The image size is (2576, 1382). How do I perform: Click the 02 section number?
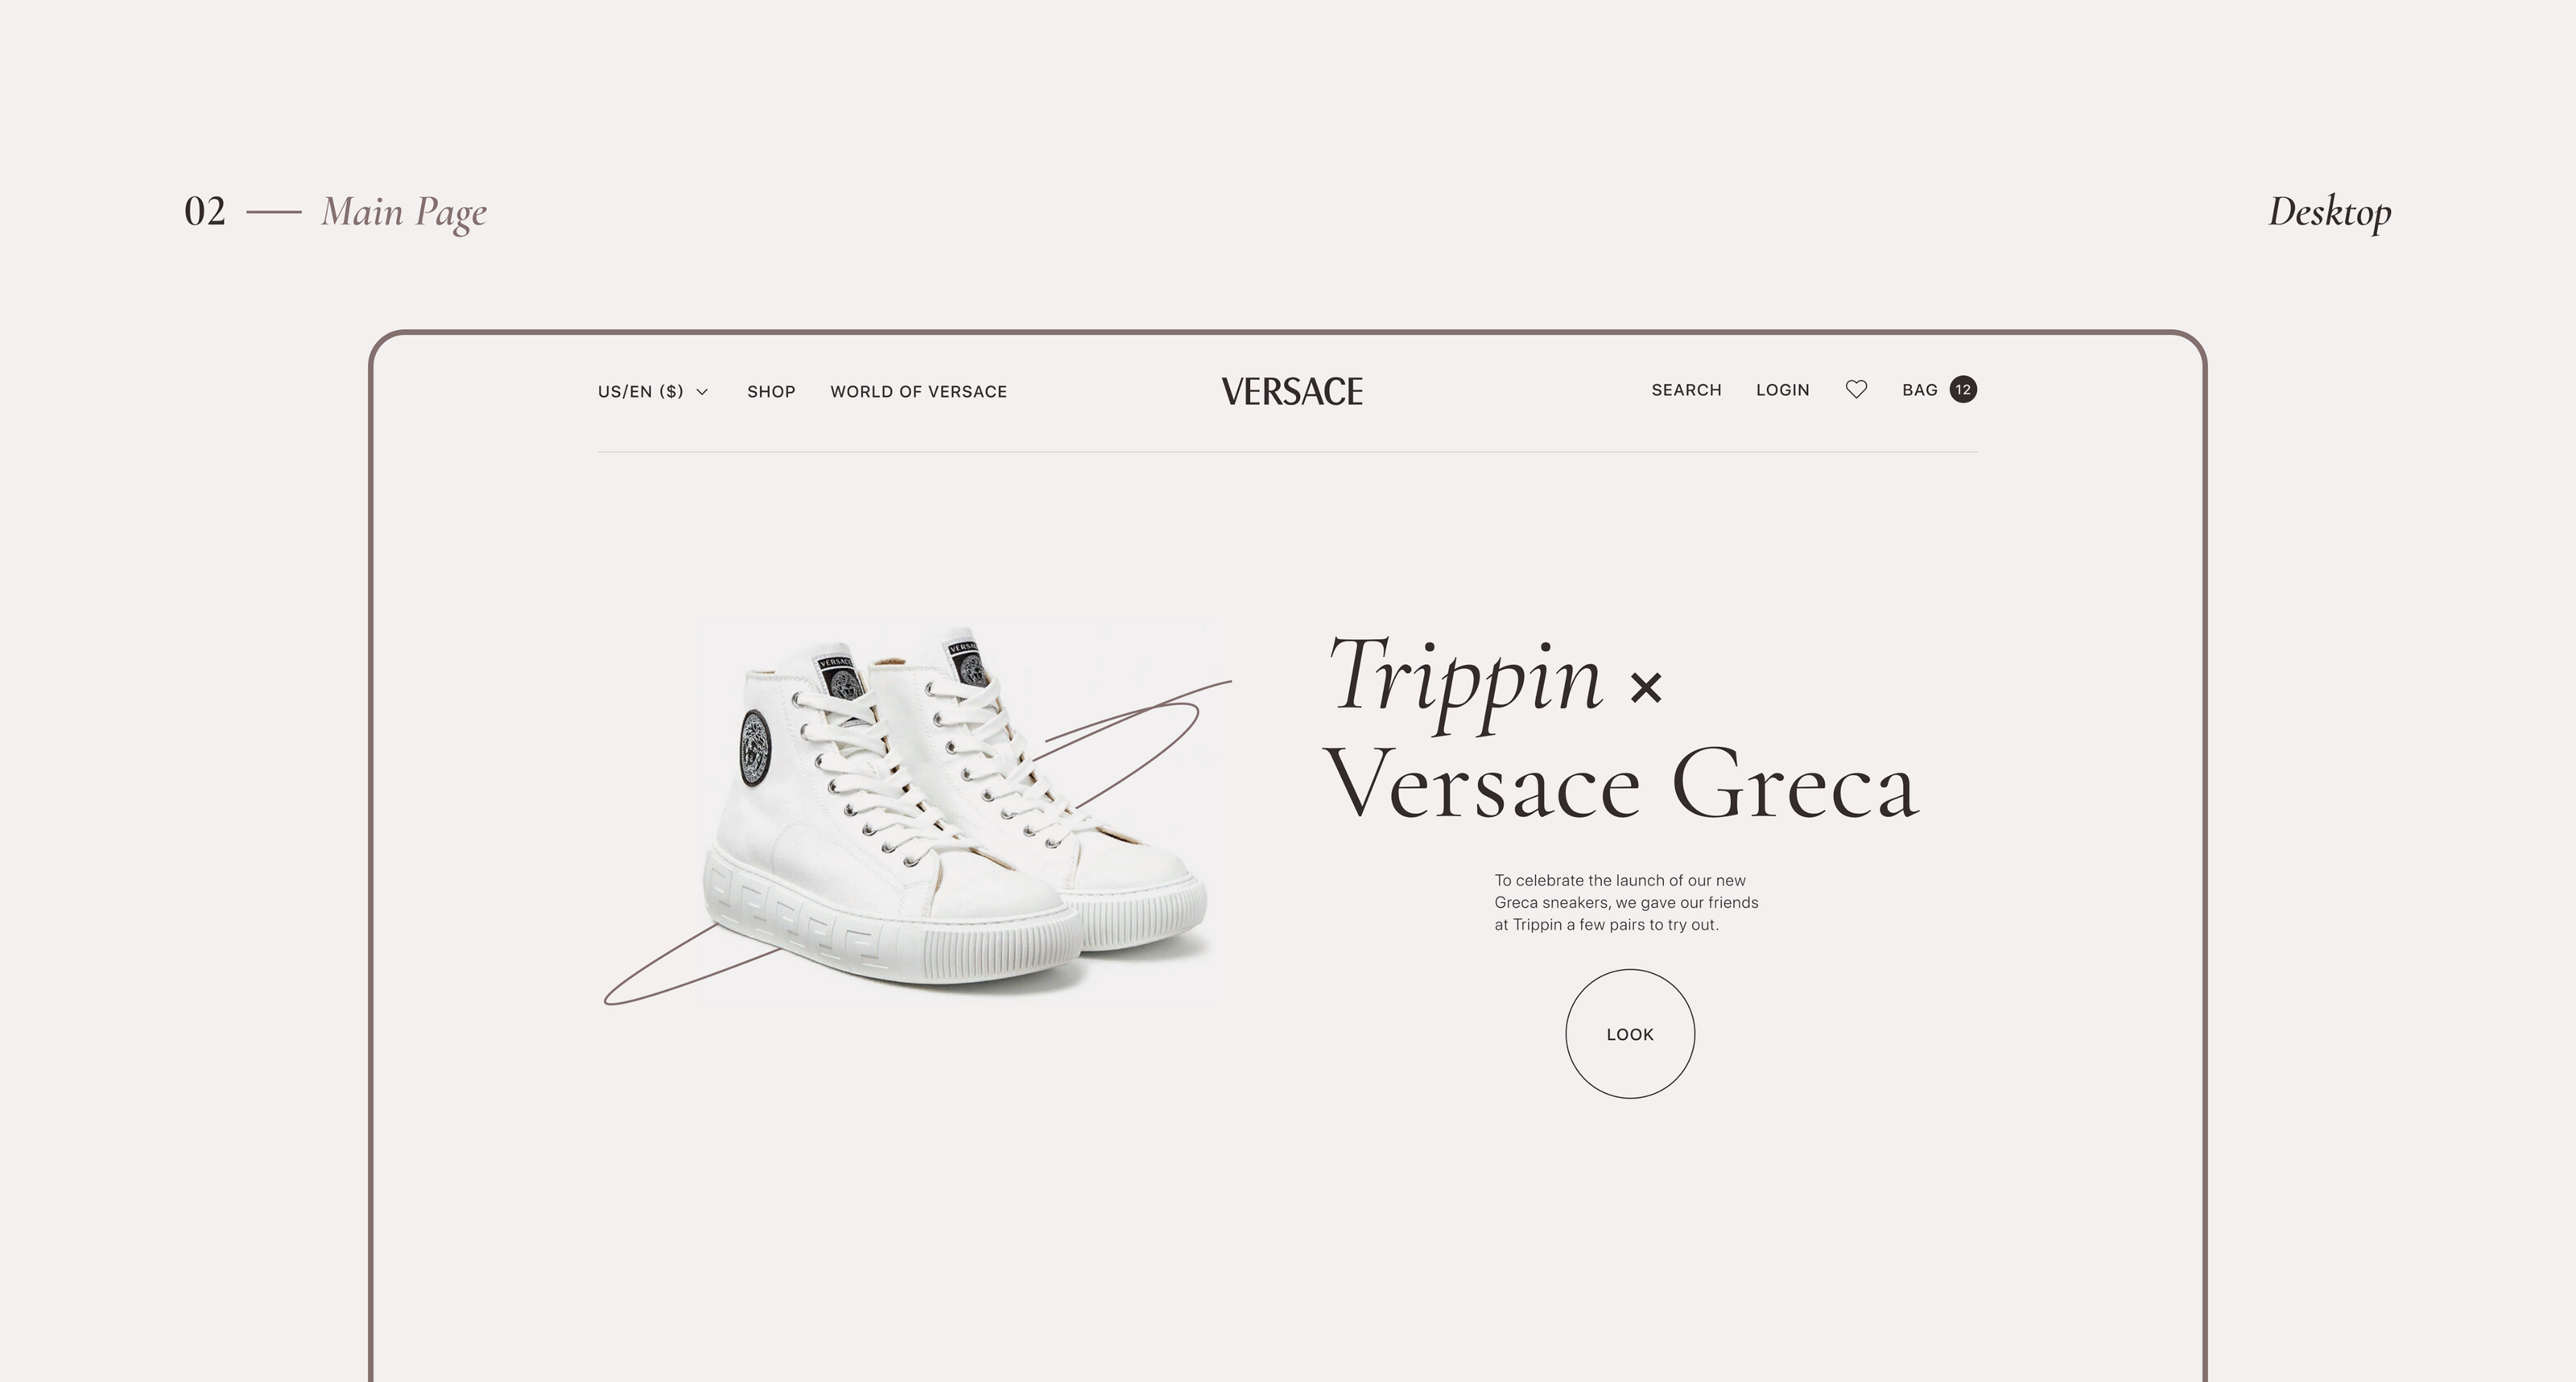click(x=205, y=212)
